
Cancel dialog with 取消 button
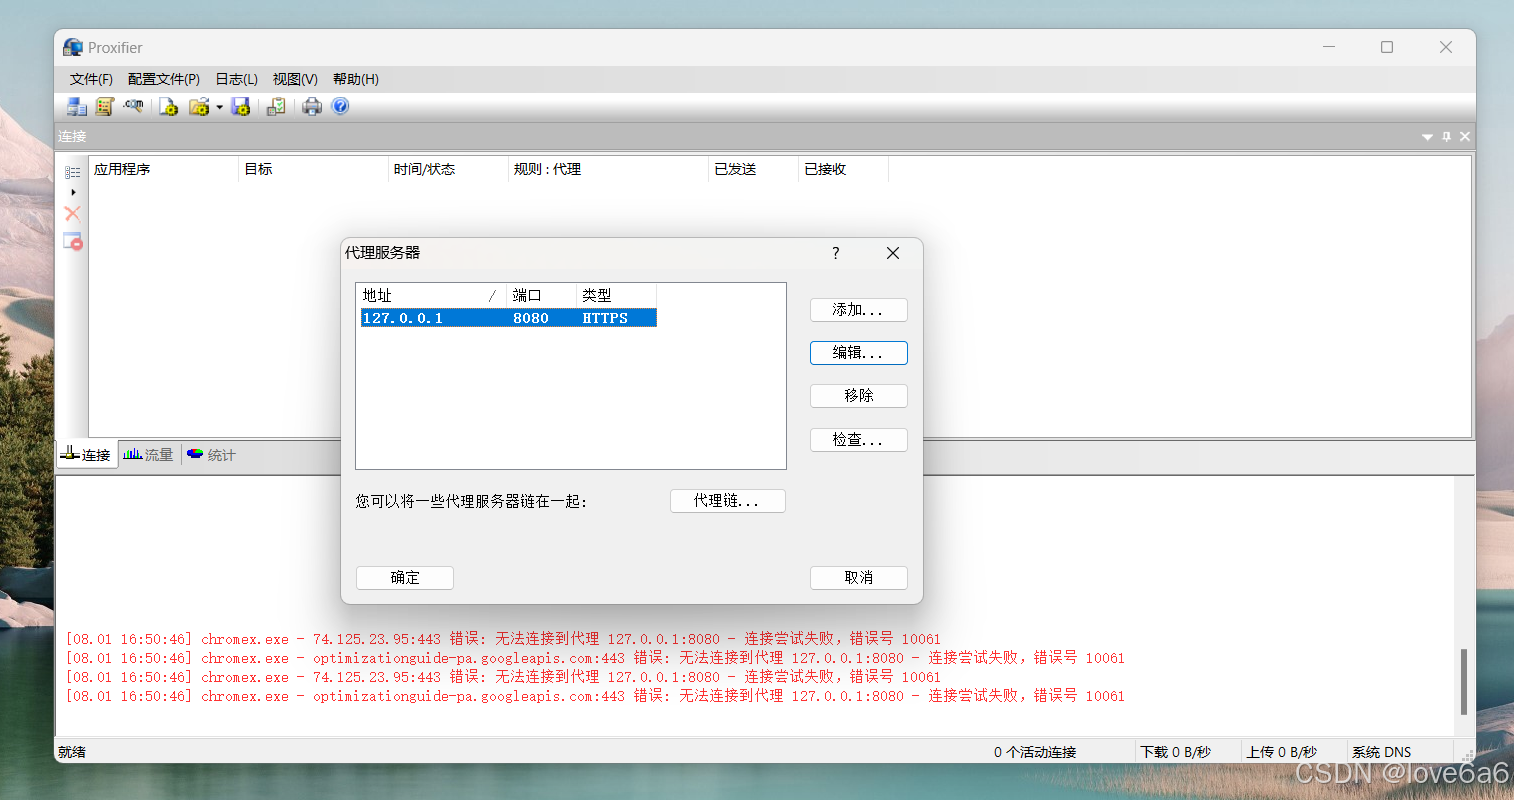coord(859,578)
